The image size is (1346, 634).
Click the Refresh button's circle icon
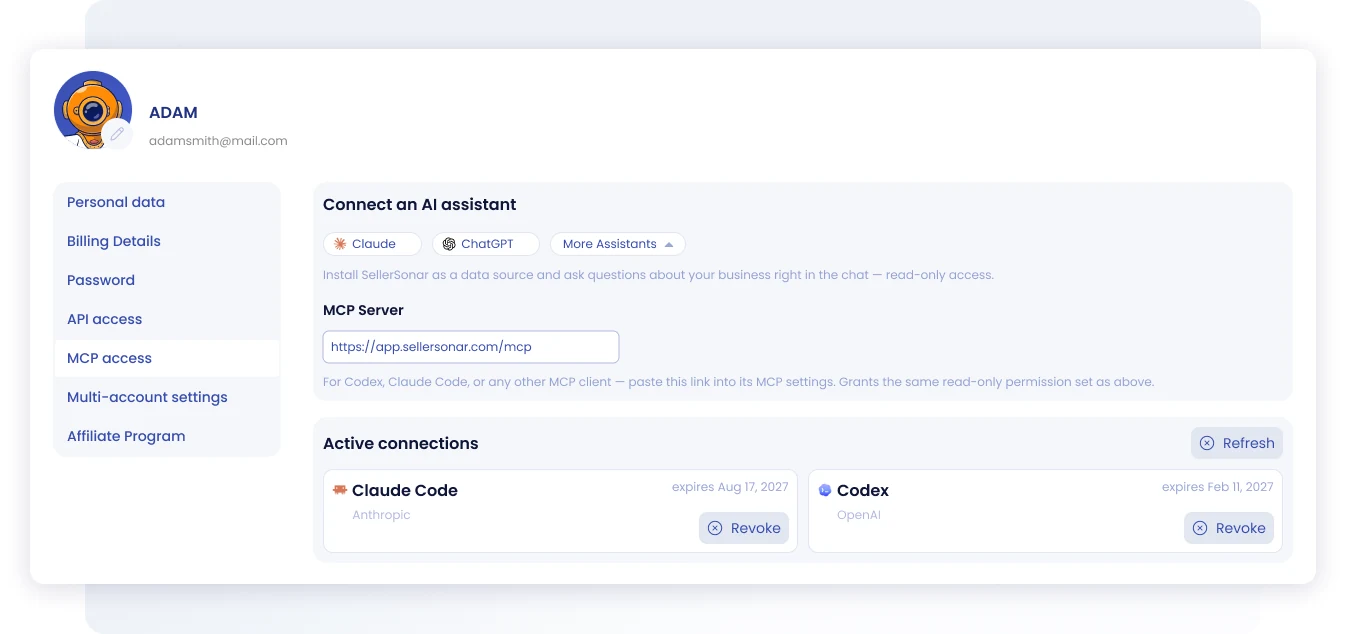click(1207, 443)
